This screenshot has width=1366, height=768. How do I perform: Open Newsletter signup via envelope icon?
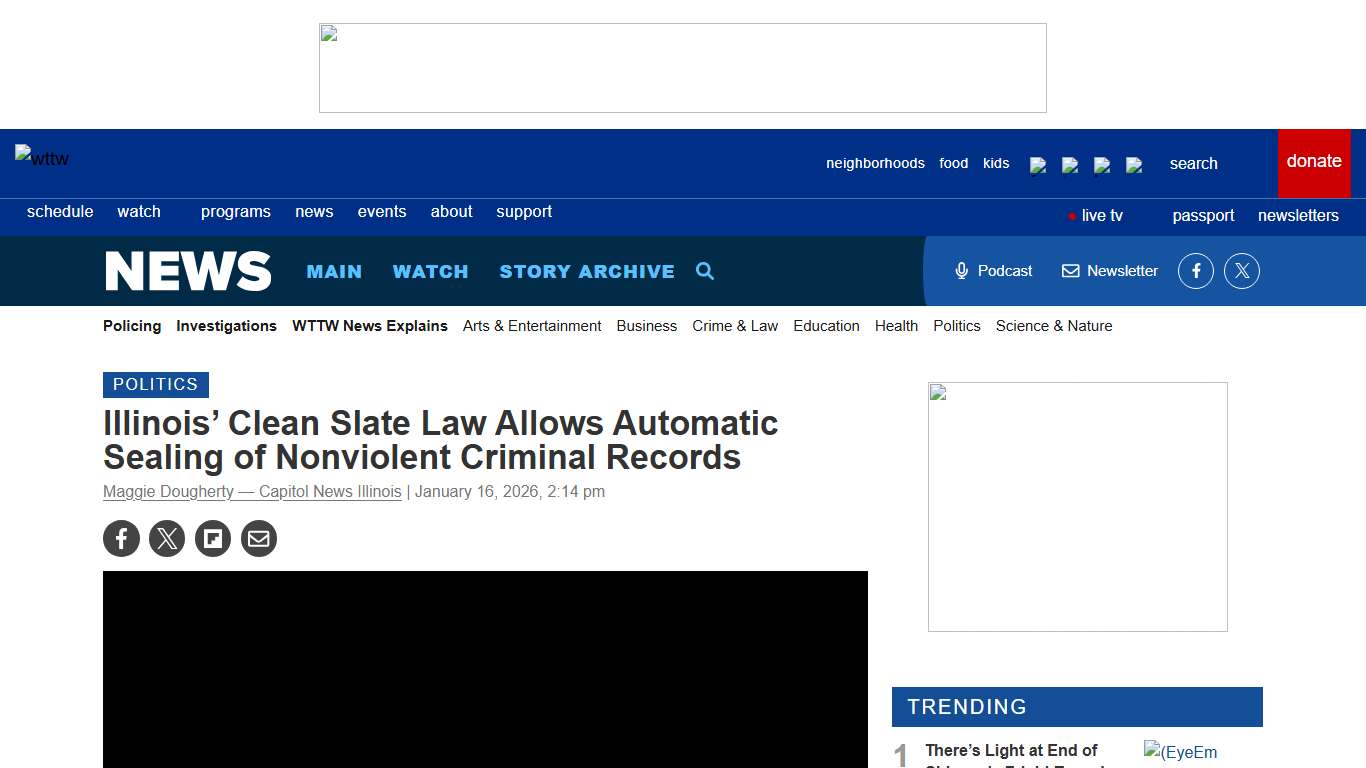[x=1110, y=270]
